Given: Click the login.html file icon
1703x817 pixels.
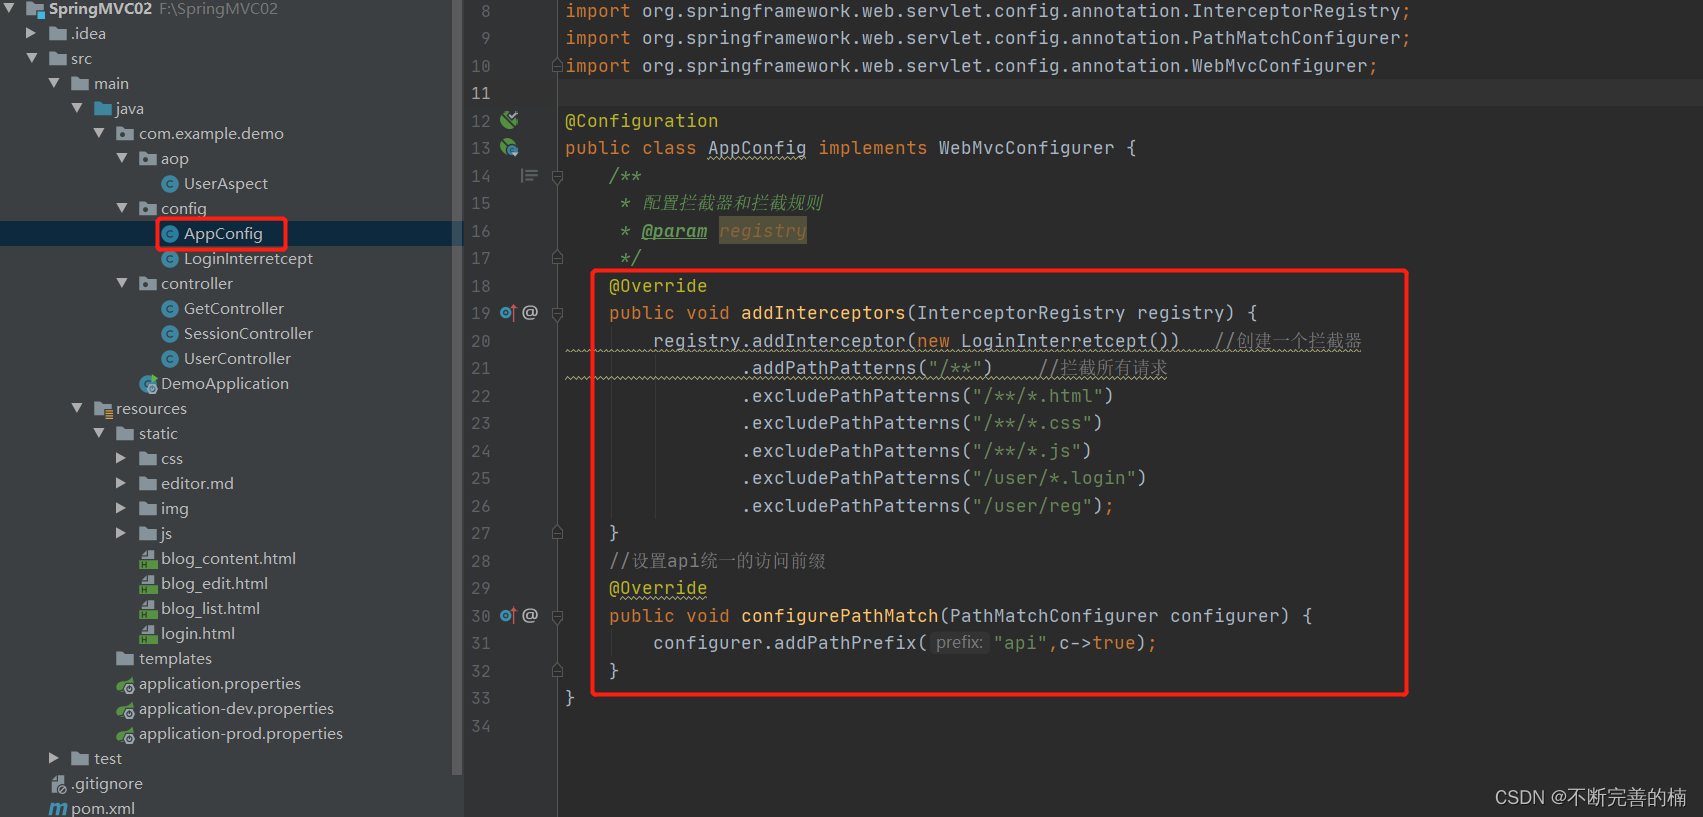Looking at the screenshot, I should coord(148,634).
